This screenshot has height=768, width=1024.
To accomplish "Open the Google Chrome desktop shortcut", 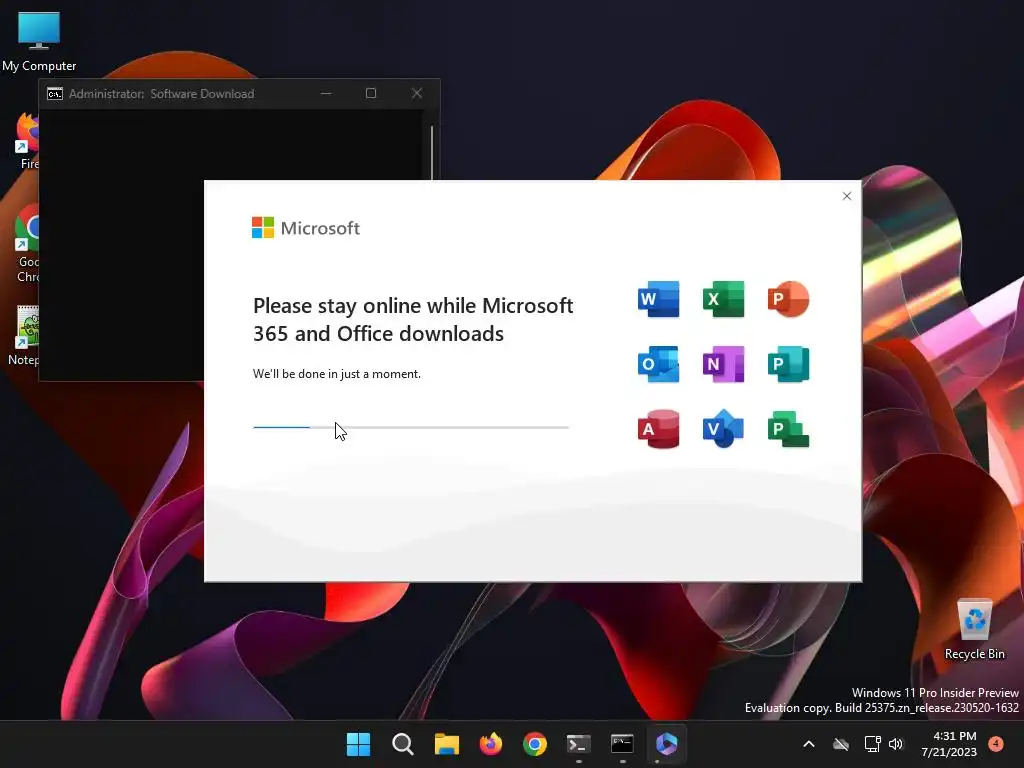I will click(x=28, y=243).
